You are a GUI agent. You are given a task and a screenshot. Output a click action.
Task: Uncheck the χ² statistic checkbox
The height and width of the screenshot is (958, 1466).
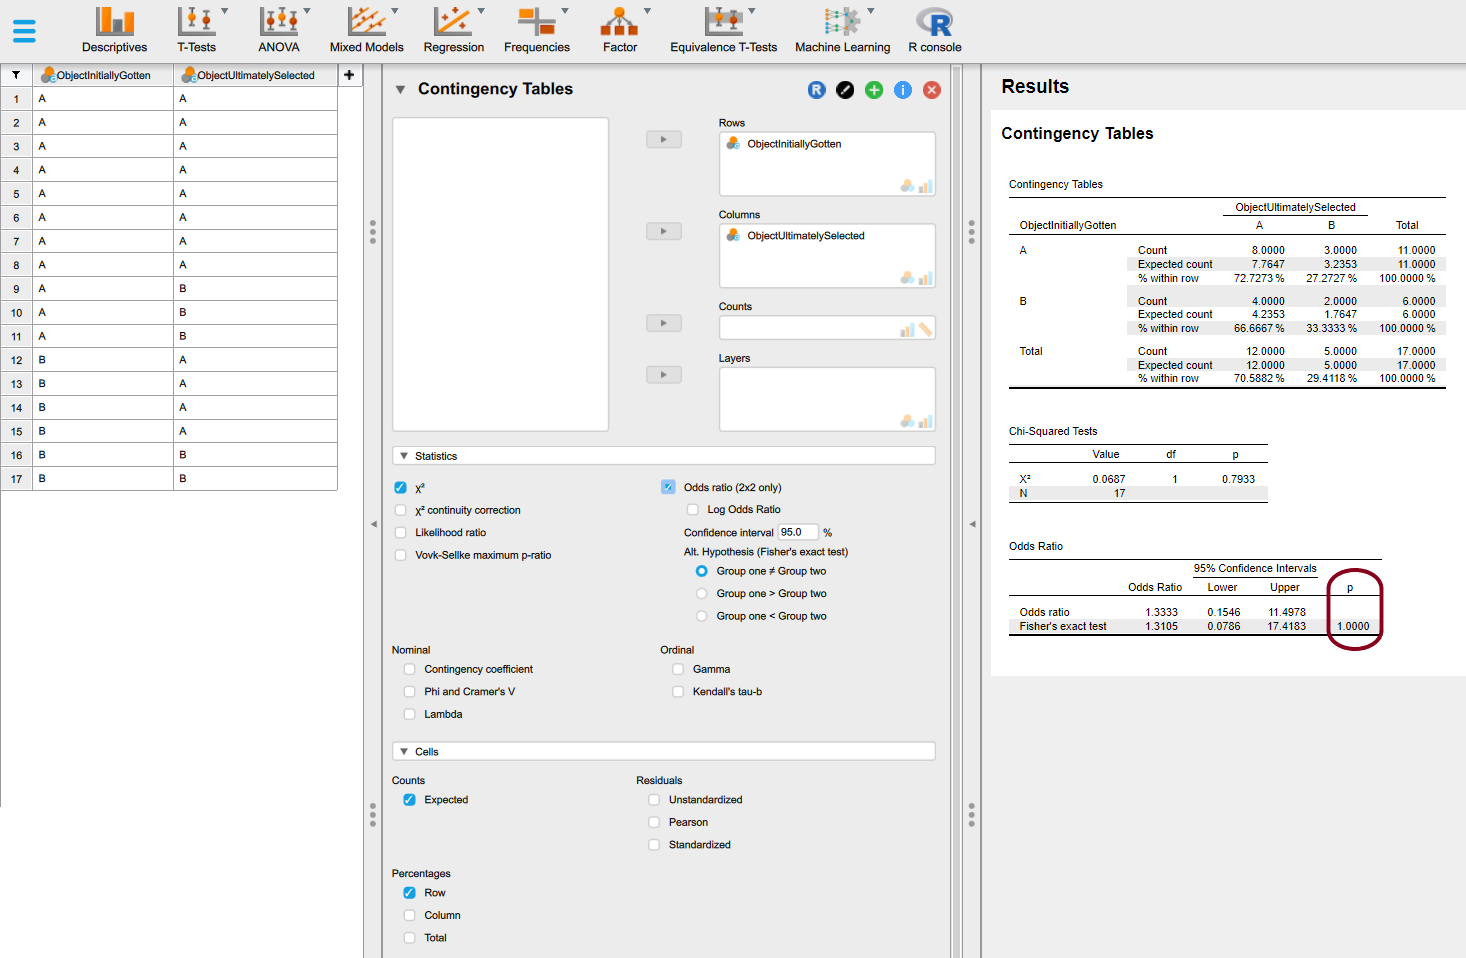(401, 488)
